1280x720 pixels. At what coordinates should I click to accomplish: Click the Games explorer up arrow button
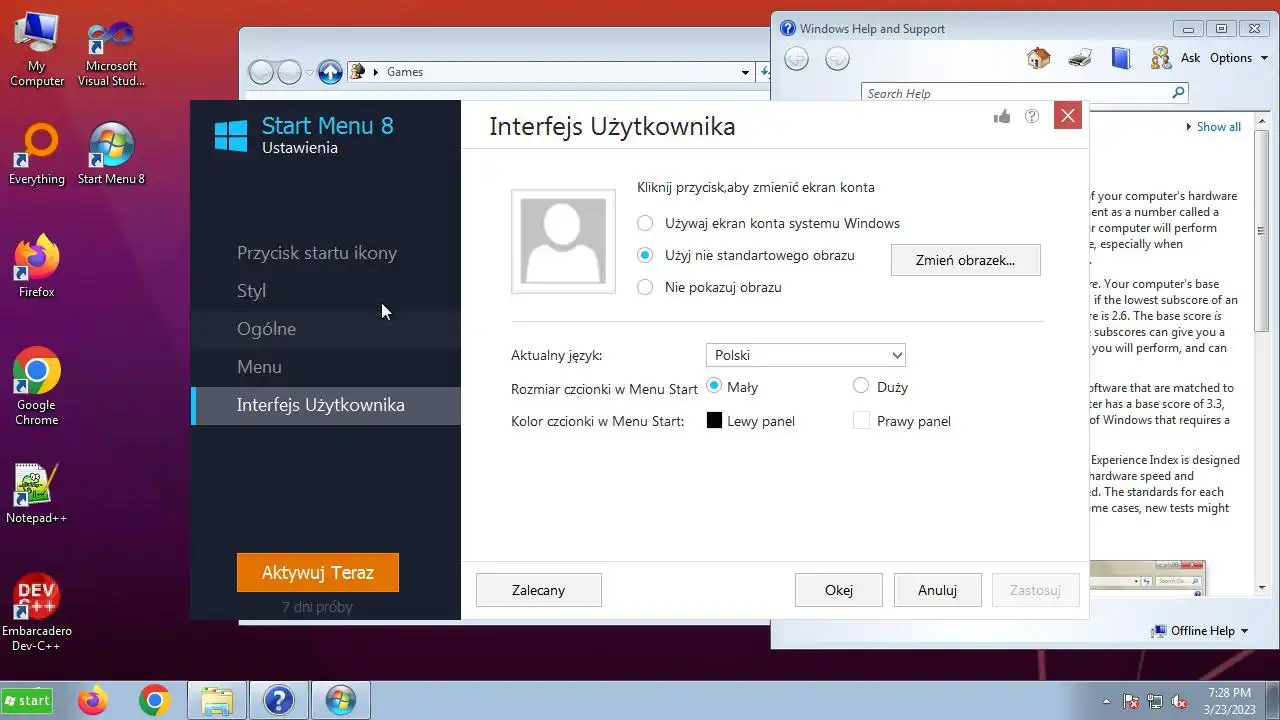tap(330, 72)
